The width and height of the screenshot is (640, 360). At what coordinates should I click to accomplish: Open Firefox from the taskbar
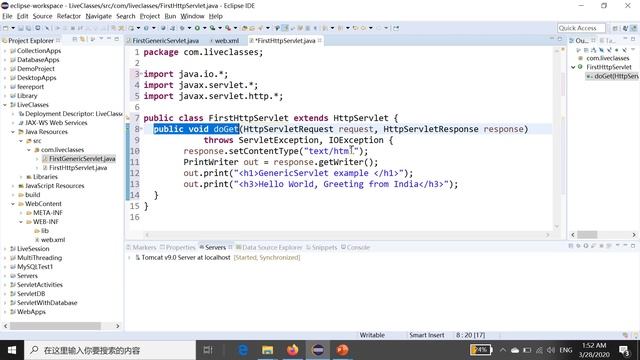tap(293, 350)
